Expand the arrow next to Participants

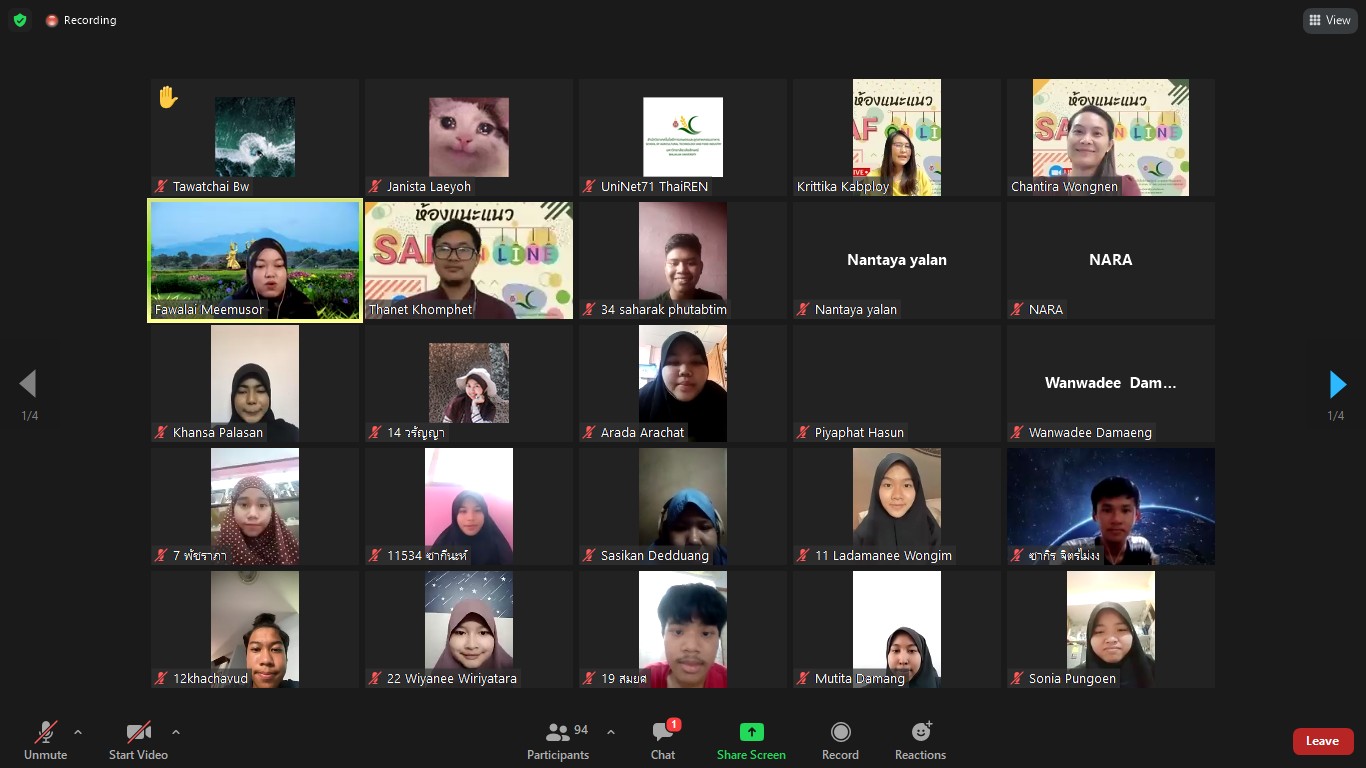611,732
